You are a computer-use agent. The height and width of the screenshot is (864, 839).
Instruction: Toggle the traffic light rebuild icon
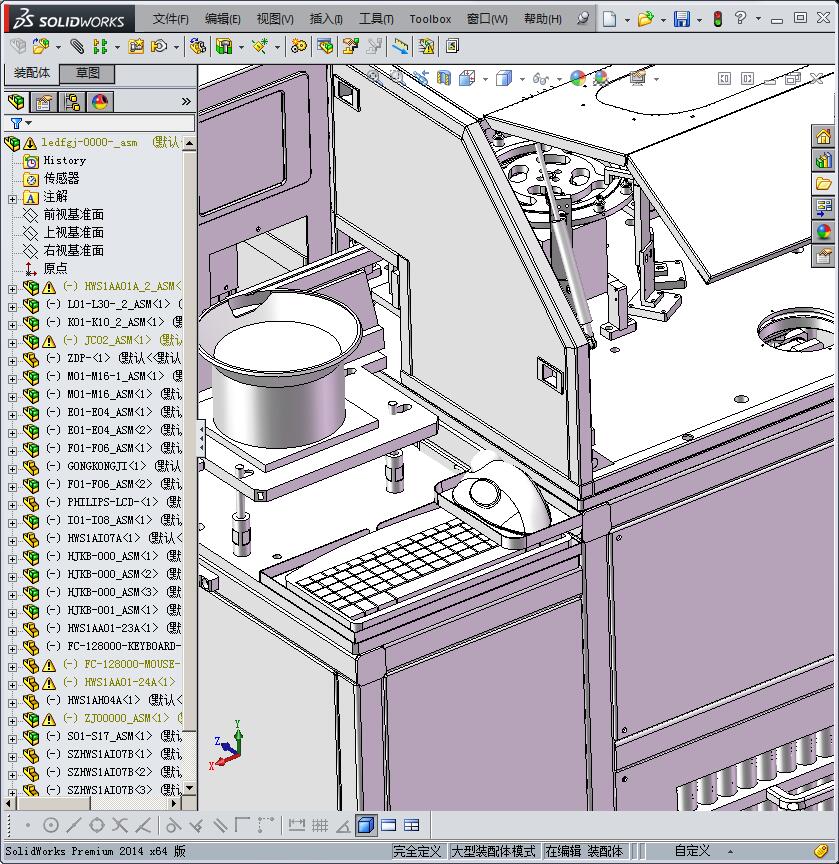tap(718, 19)
